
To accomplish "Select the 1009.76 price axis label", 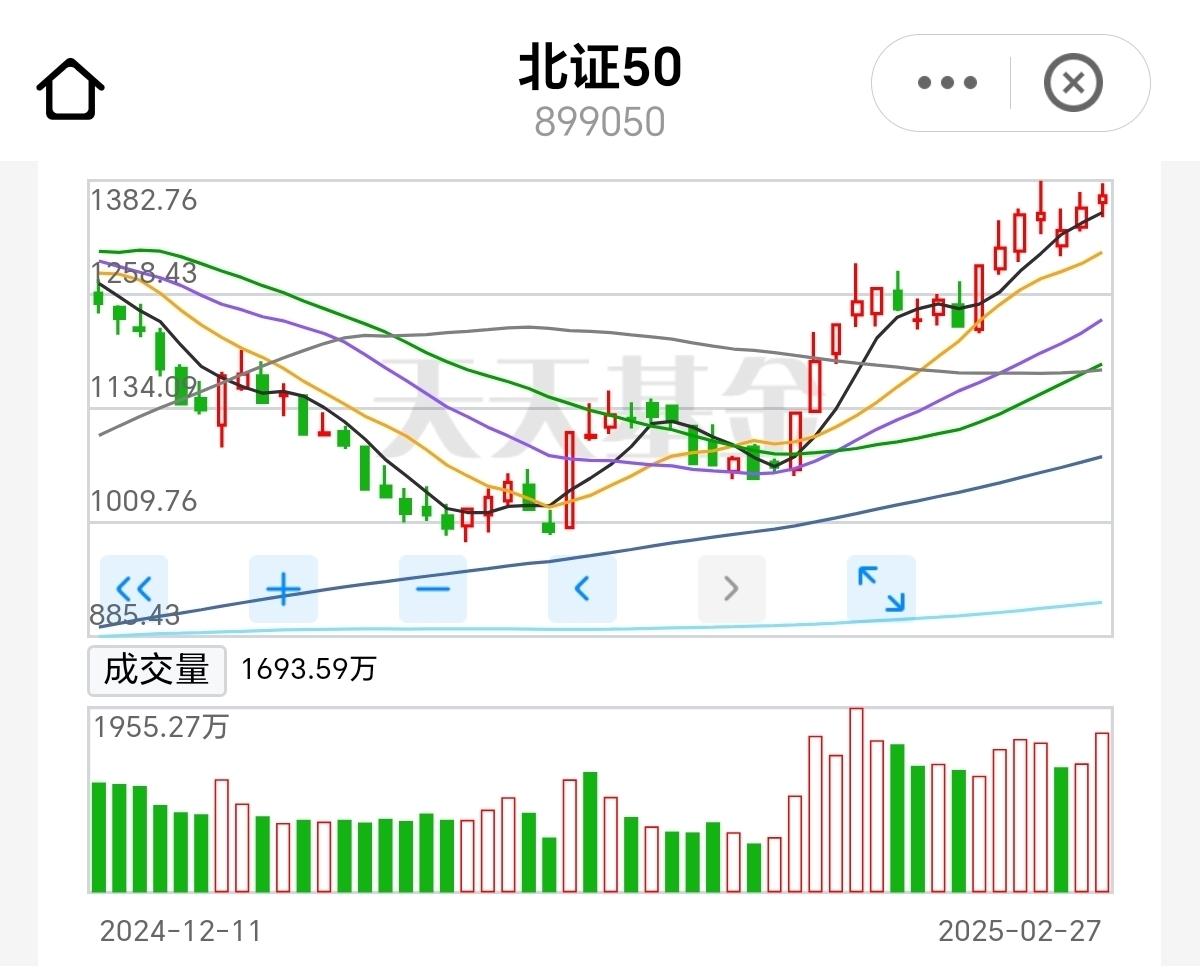I will (x=144, y=500).
